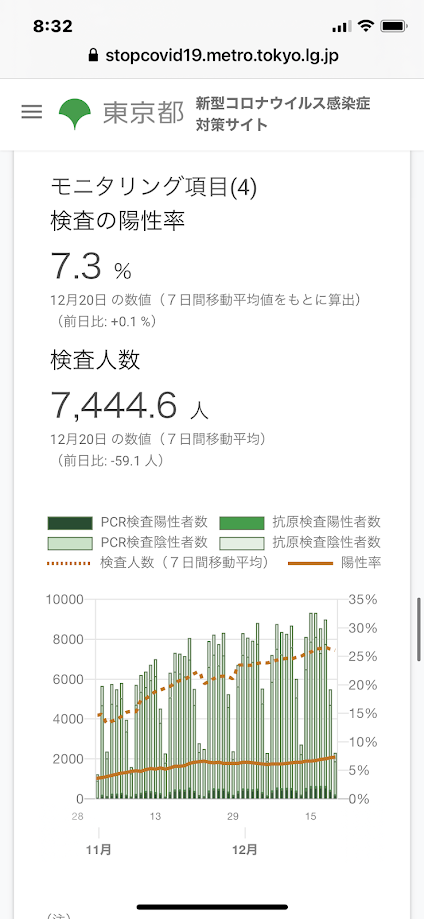Screen dimensions: 424x919
Task: Tap the stopcovid19.metro.tokyo.lg.jp address bar
Action: [x=212, y=56]
